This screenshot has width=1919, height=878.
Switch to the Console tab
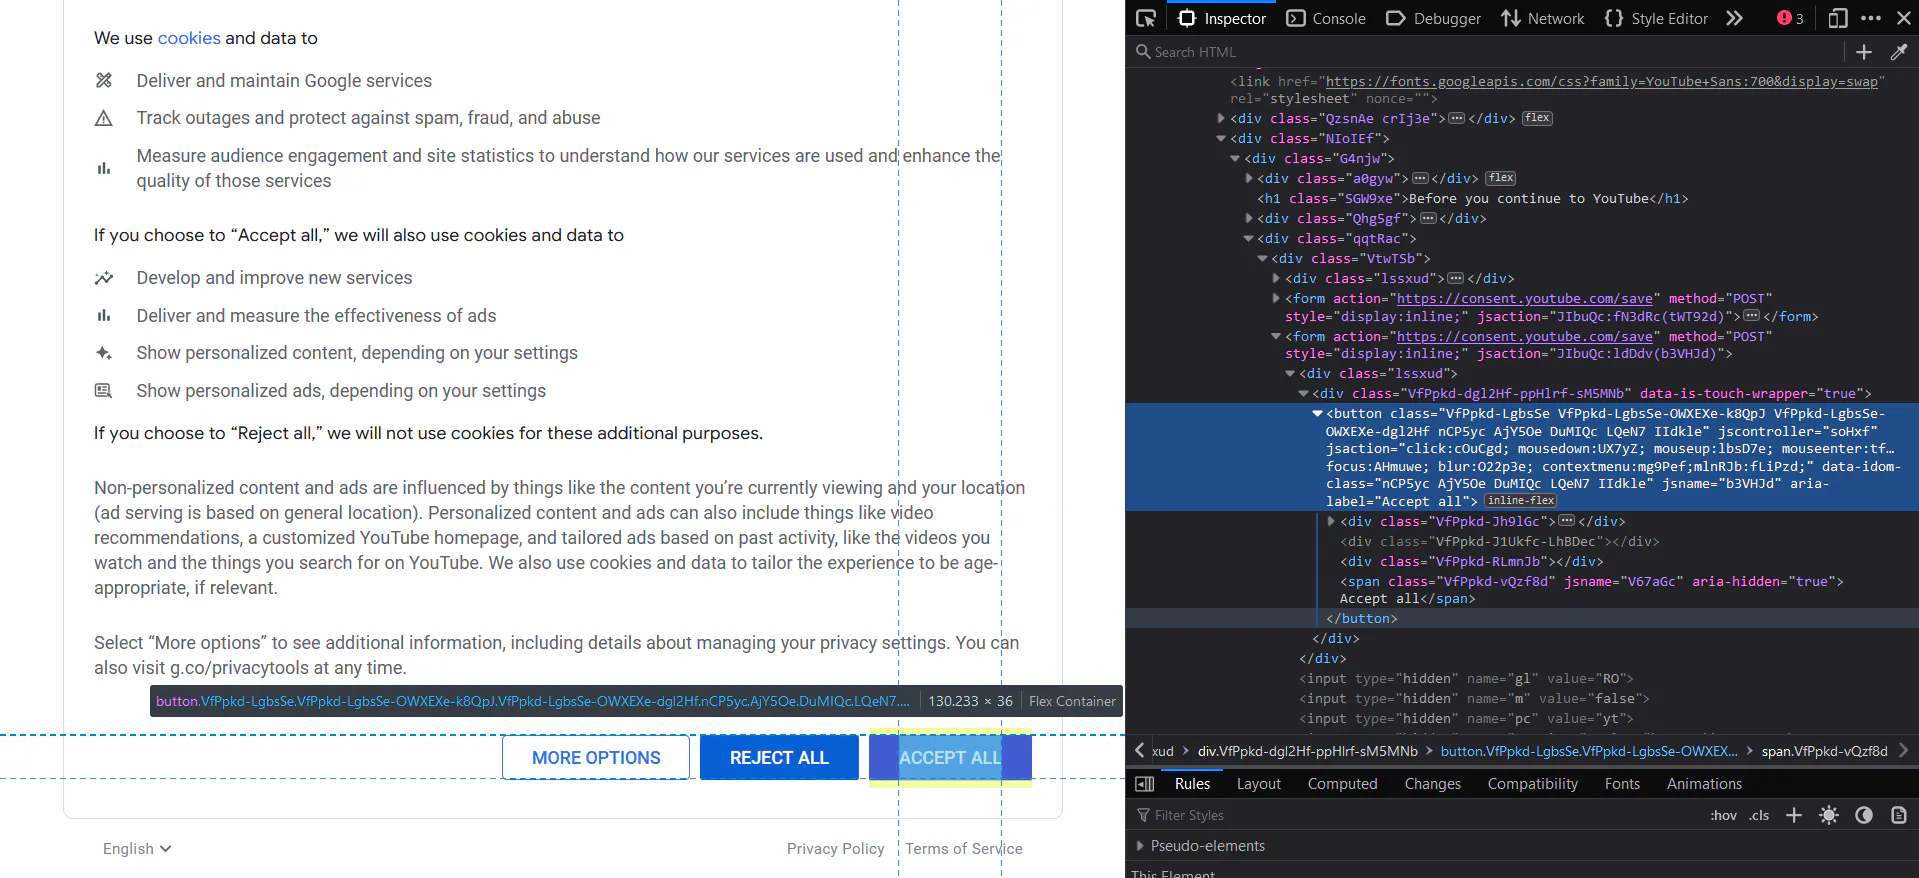(x=1326, y=18)
